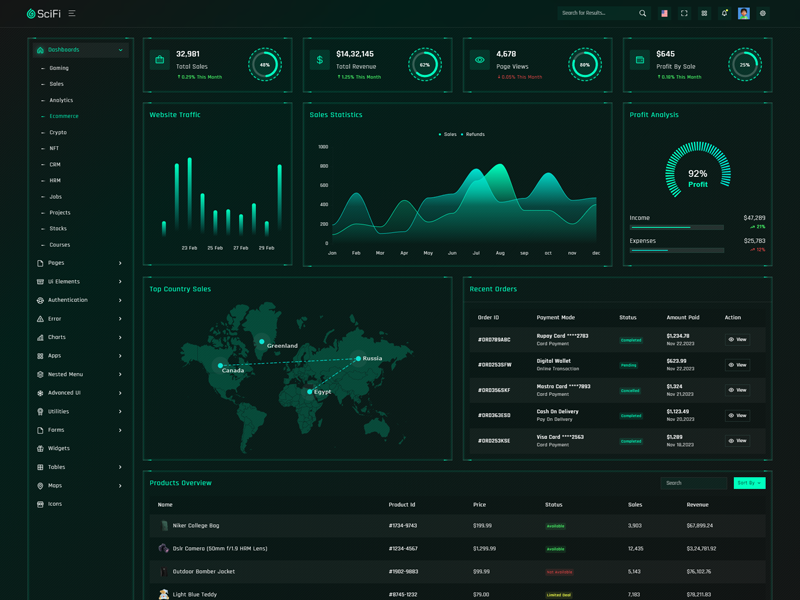Image resolution: width=800 pixels, height=600 pixels.
Task: Click the Income progress bar
Action: tap(676, 228)
